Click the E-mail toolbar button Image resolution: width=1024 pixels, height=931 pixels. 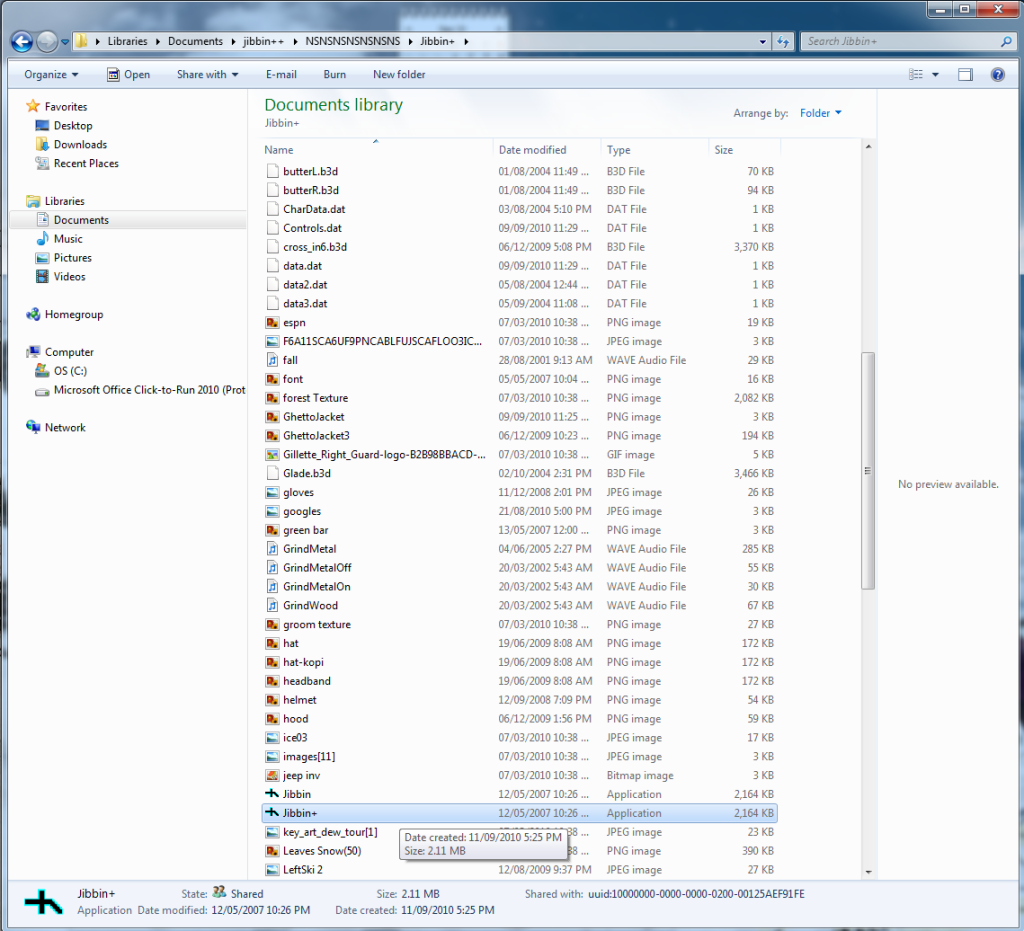pos(281,75)
